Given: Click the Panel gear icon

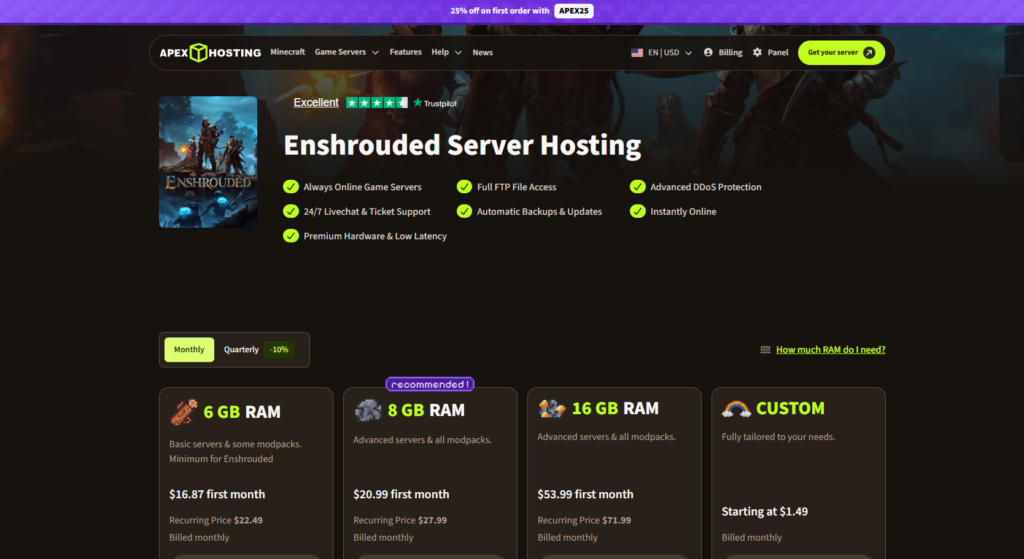Looking at the screenshot, I should coord(757,52).
